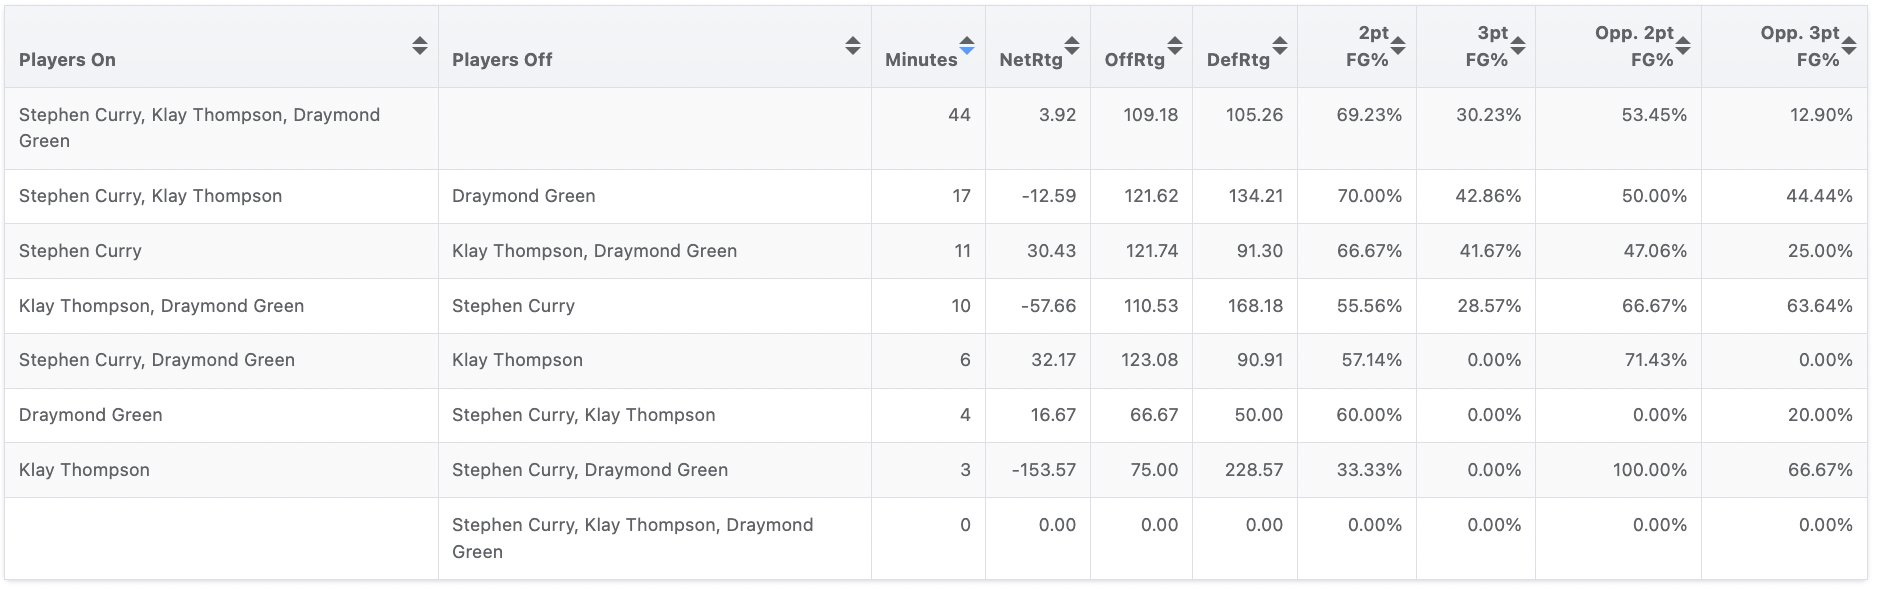Click the OffRtg value 121.62
Image resolution: width=1904 pixels, height=592 pixels.
pos(1151,196)
